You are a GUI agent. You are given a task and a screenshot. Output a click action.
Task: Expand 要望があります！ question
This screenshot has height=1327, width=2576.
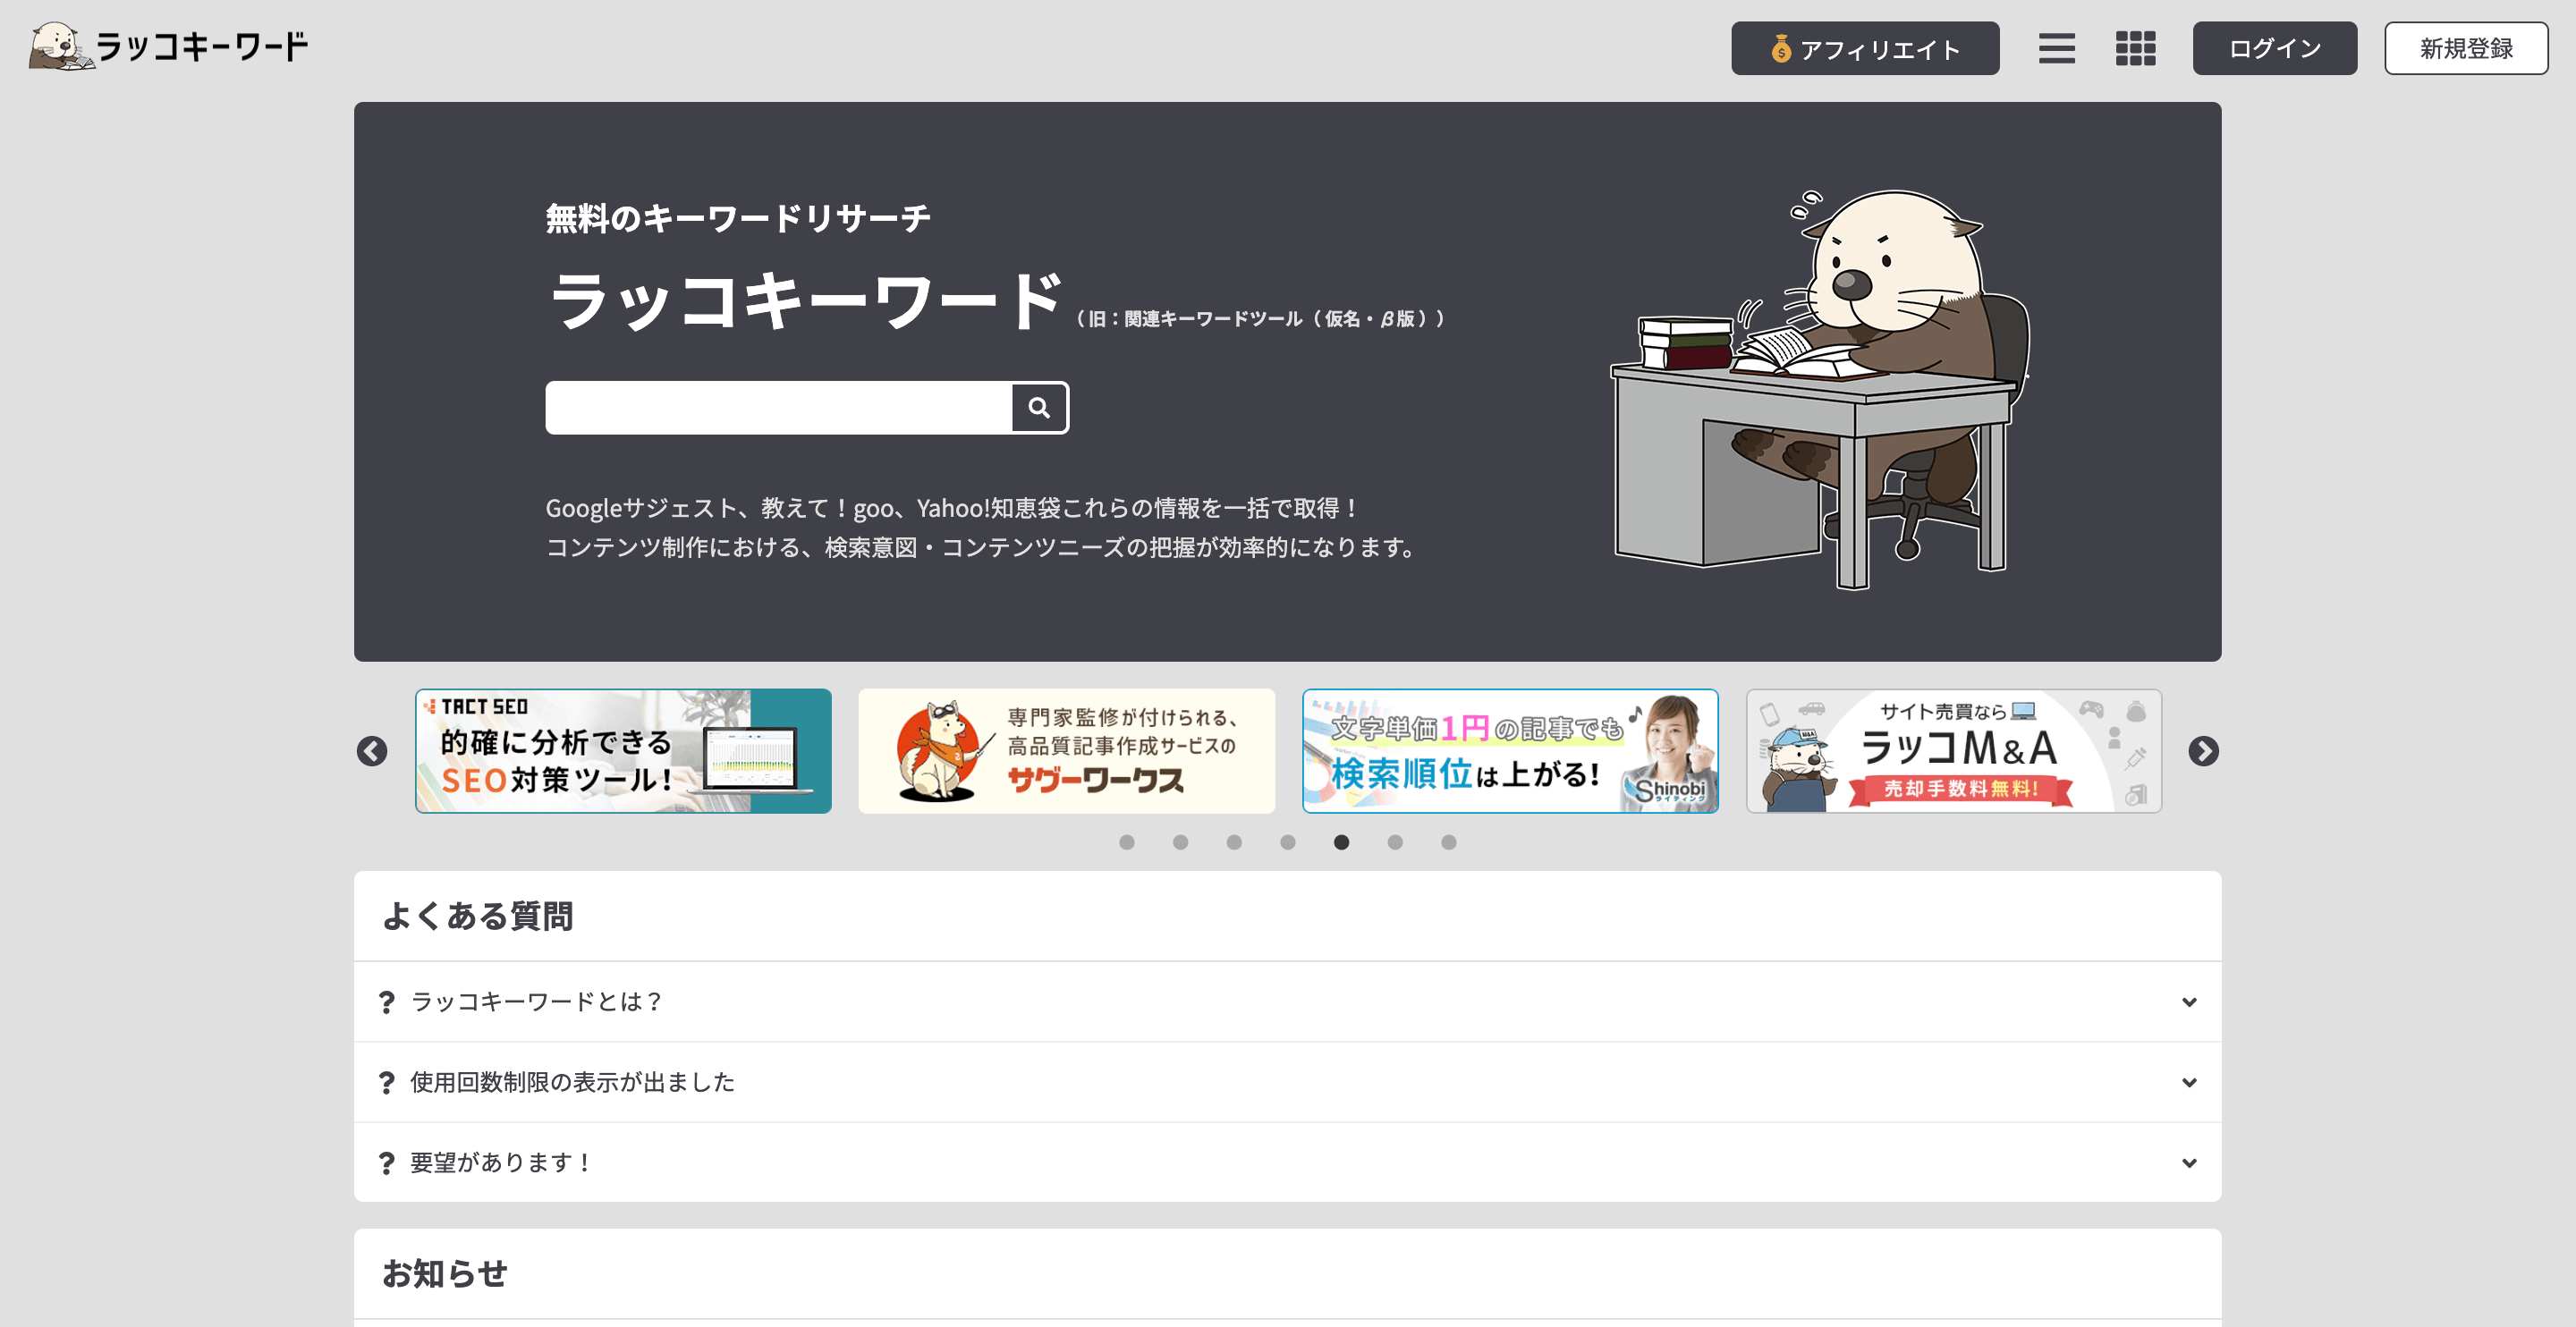click(x=1287, y=1162)
